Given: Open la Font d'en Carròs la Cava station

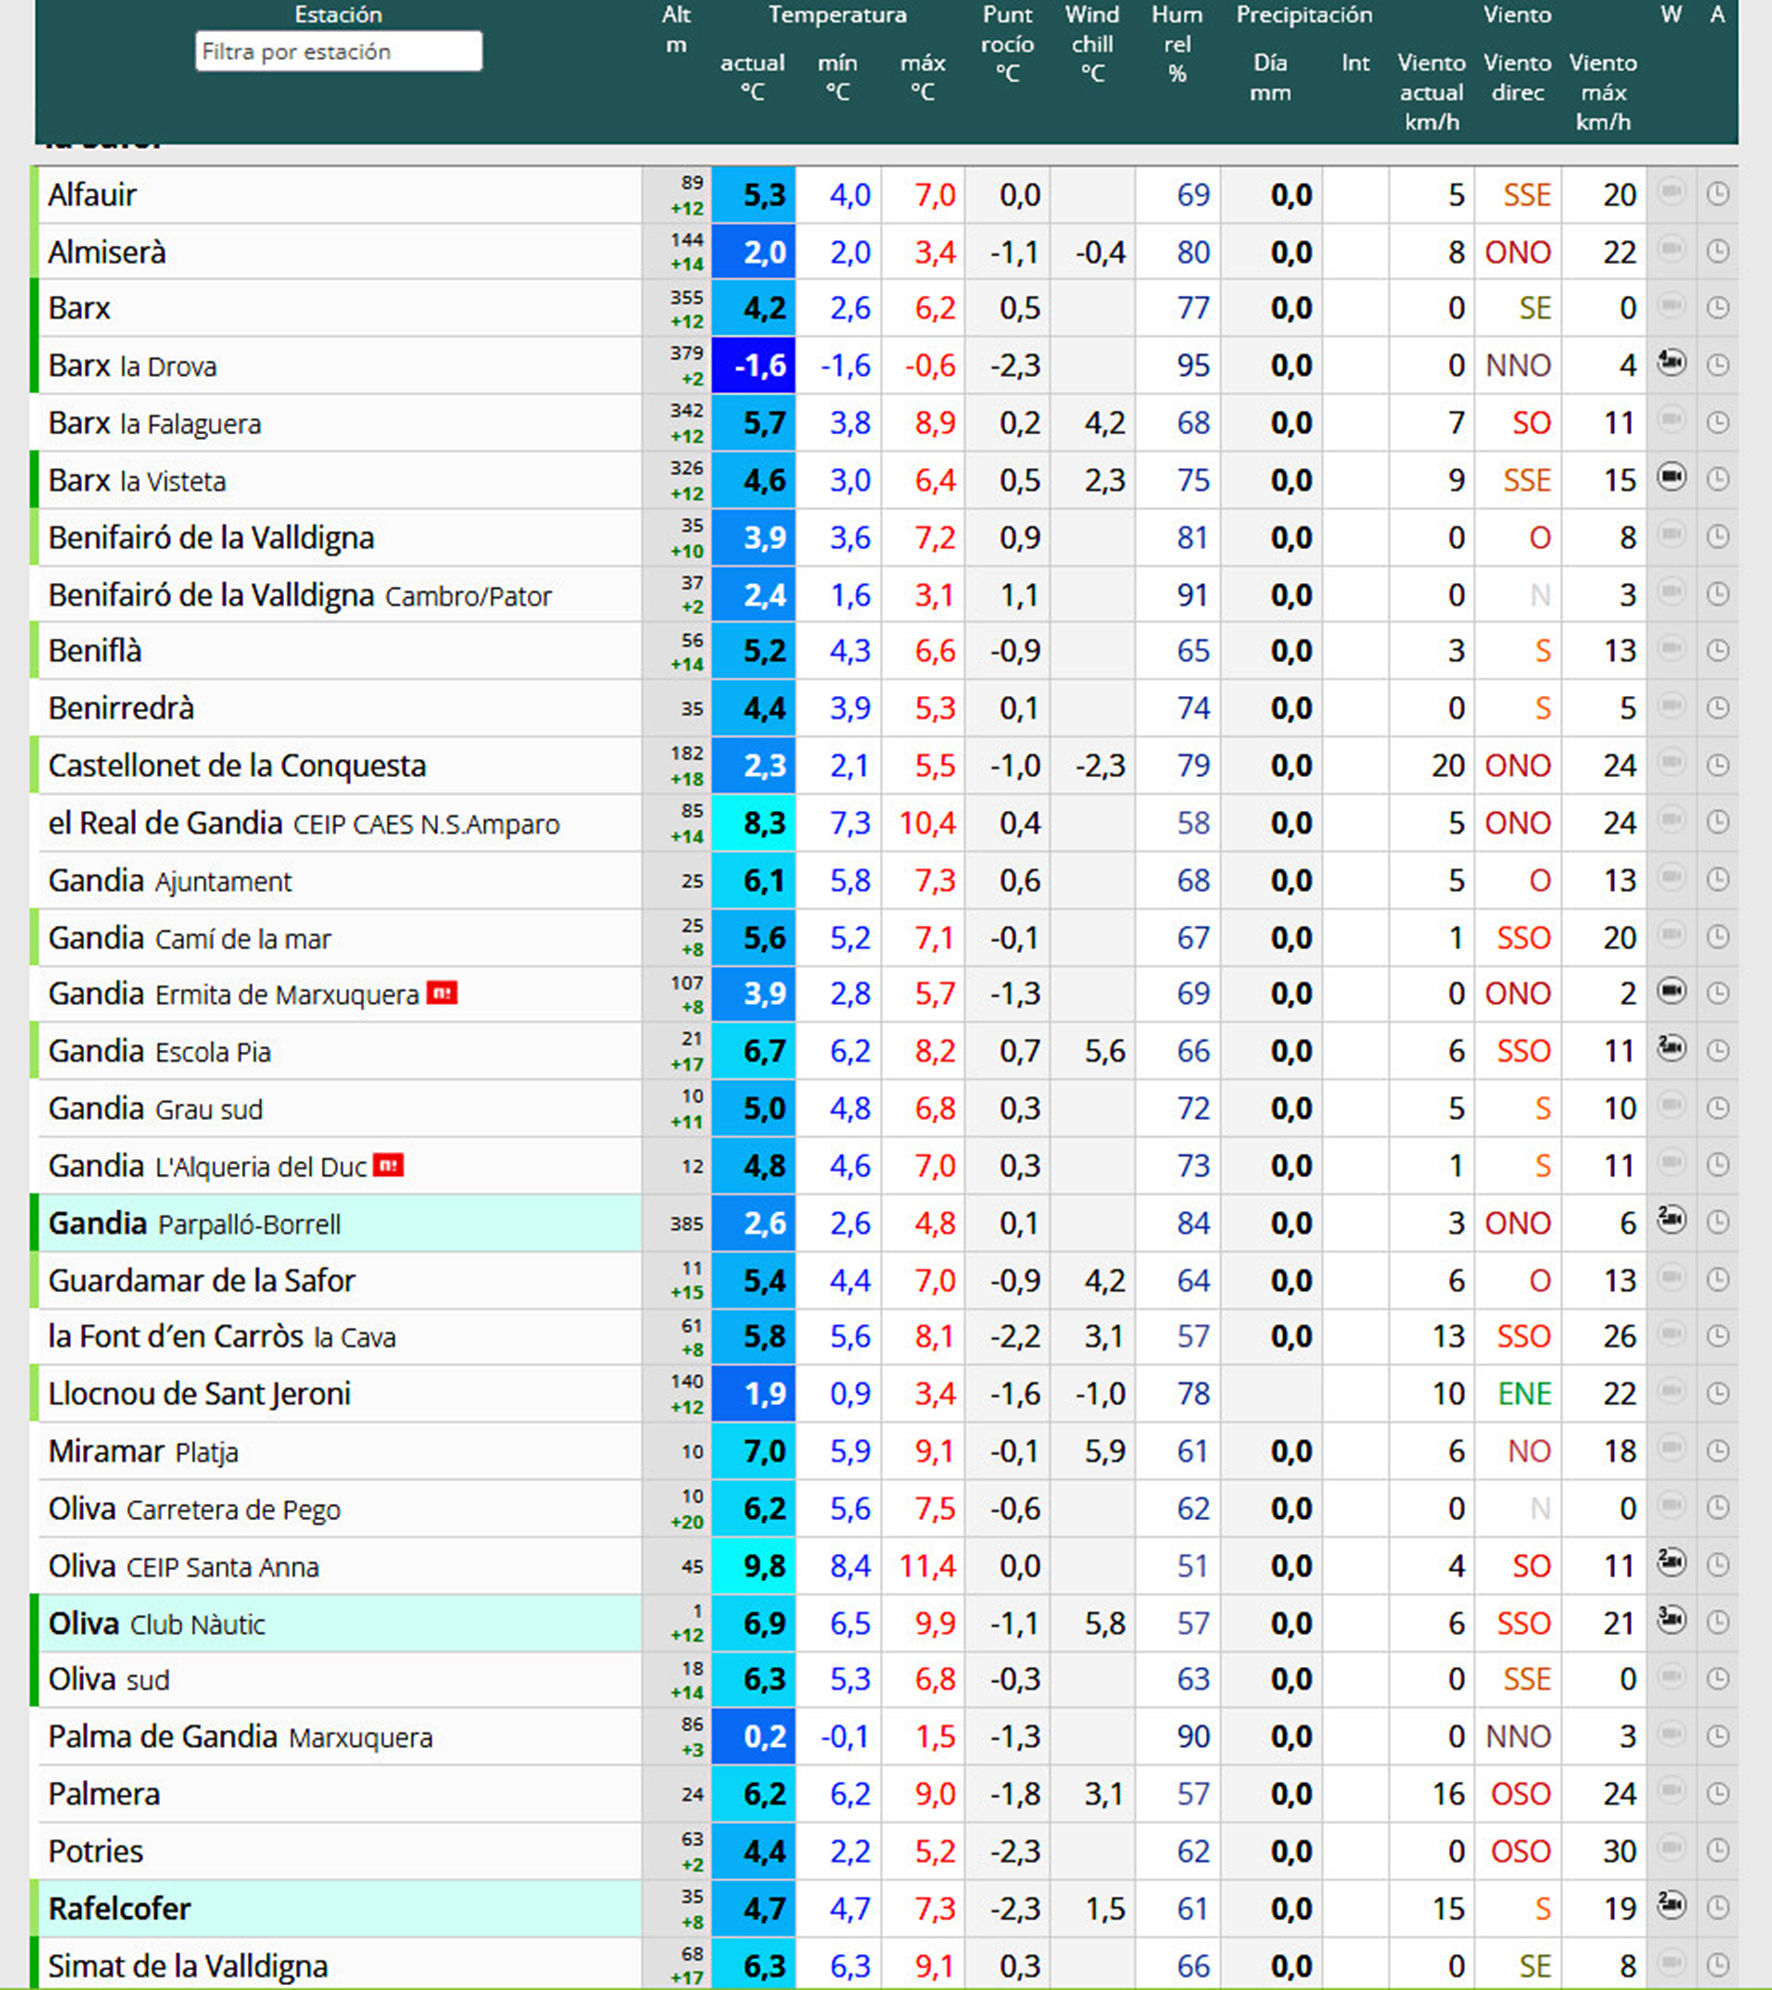Looking at the screenshot, I should click(x=222, y=1336).
